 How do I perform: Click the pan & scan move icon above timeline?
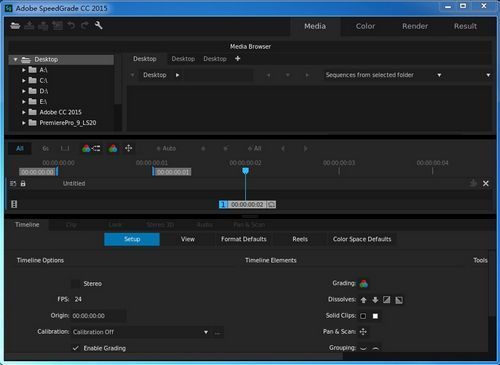[x=129, y=148]
